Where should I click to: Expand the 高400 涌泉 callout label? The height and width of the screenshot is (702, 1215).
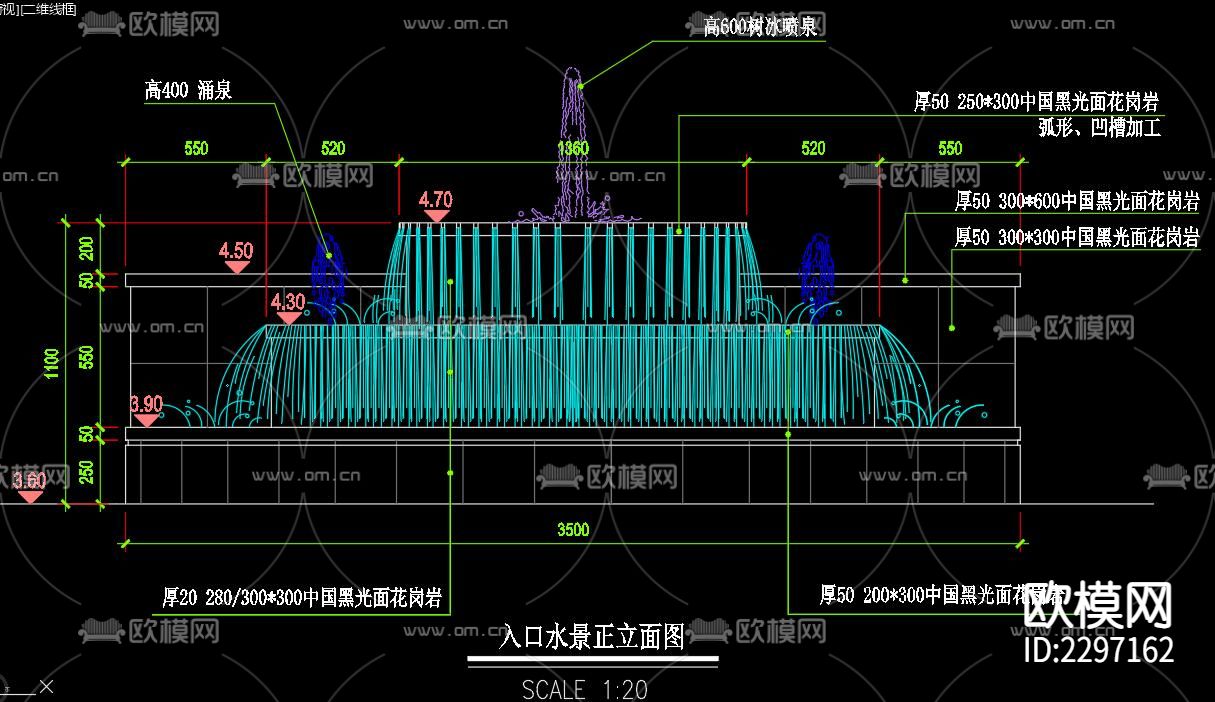pos(187,88)
